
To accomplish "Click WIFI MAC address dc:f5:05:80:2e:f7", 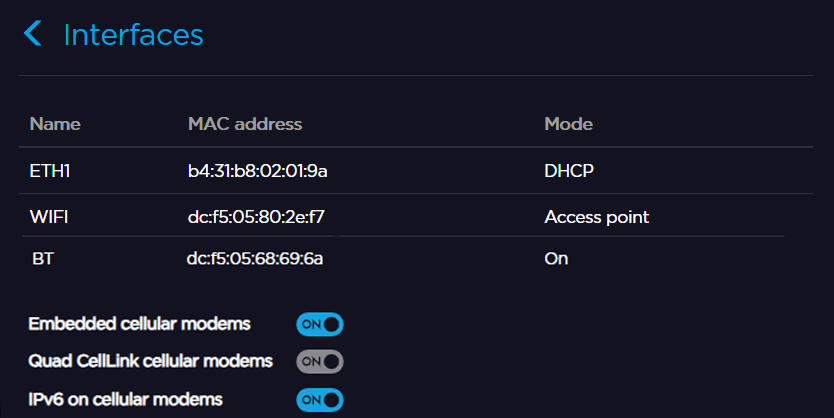I will click(256, 216).
